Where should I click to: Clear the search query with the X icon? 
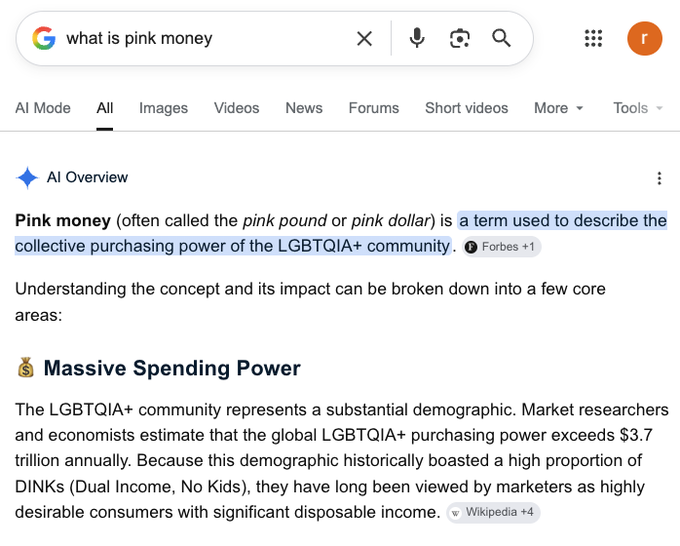(x=364, y=39)
